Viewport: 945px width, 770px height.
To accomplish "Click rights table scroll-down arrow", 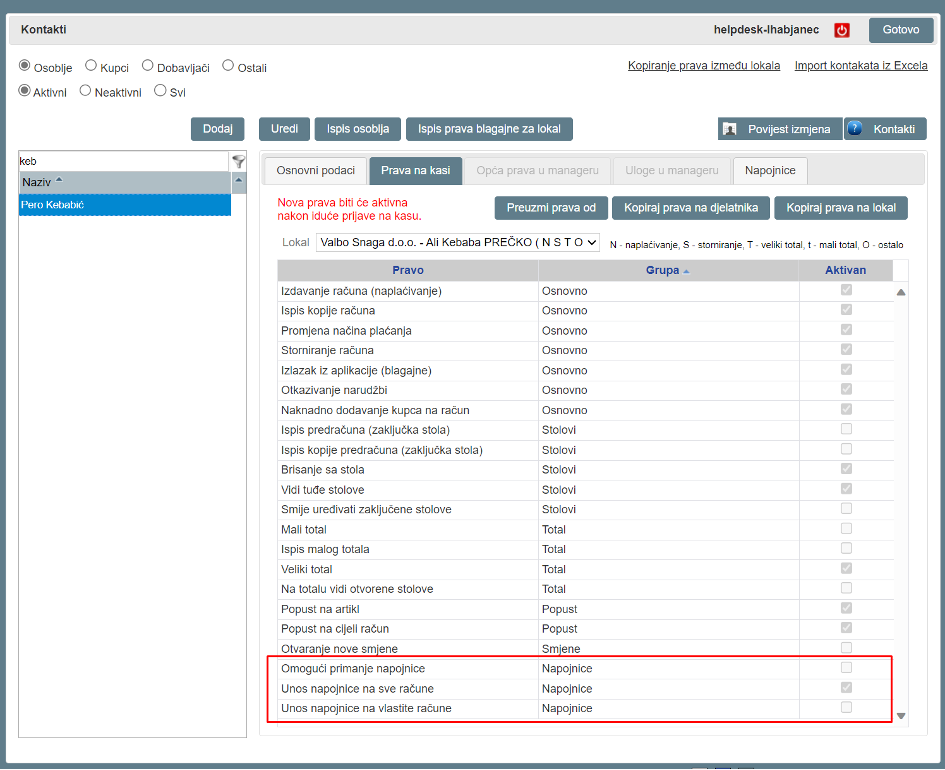I will pyautogui.click(x=901, y=715).
